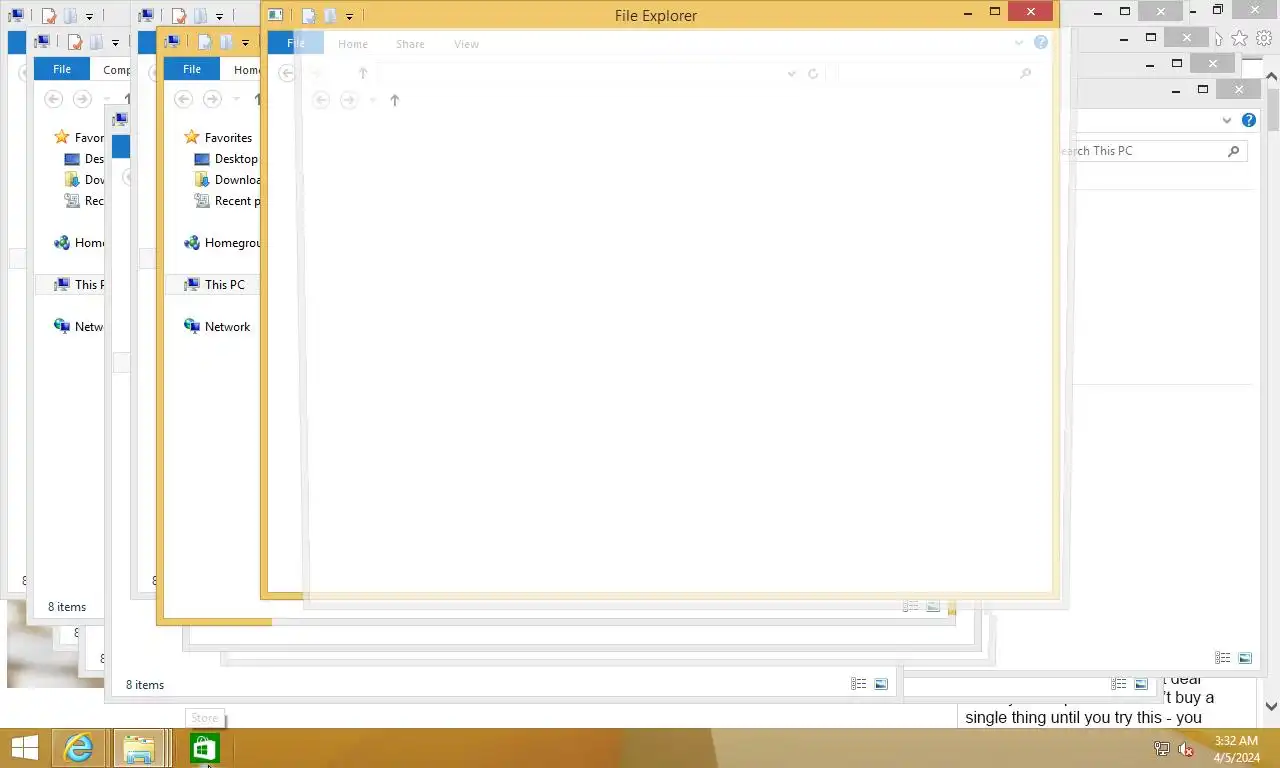Screen dimensions: 1280x768
Task: Toggle details view in lowest '8 items' bar
Action: 858,684
